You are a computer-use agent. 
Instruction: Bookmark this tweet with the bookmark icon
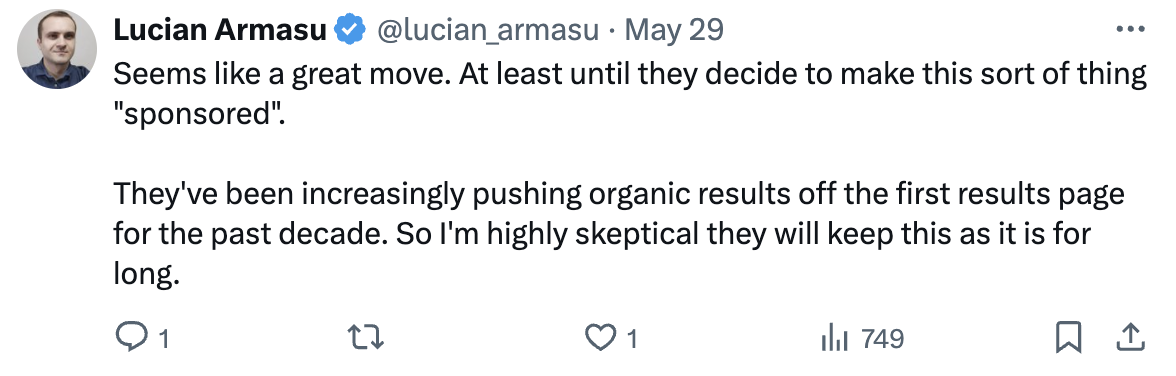coord(1068,338)
